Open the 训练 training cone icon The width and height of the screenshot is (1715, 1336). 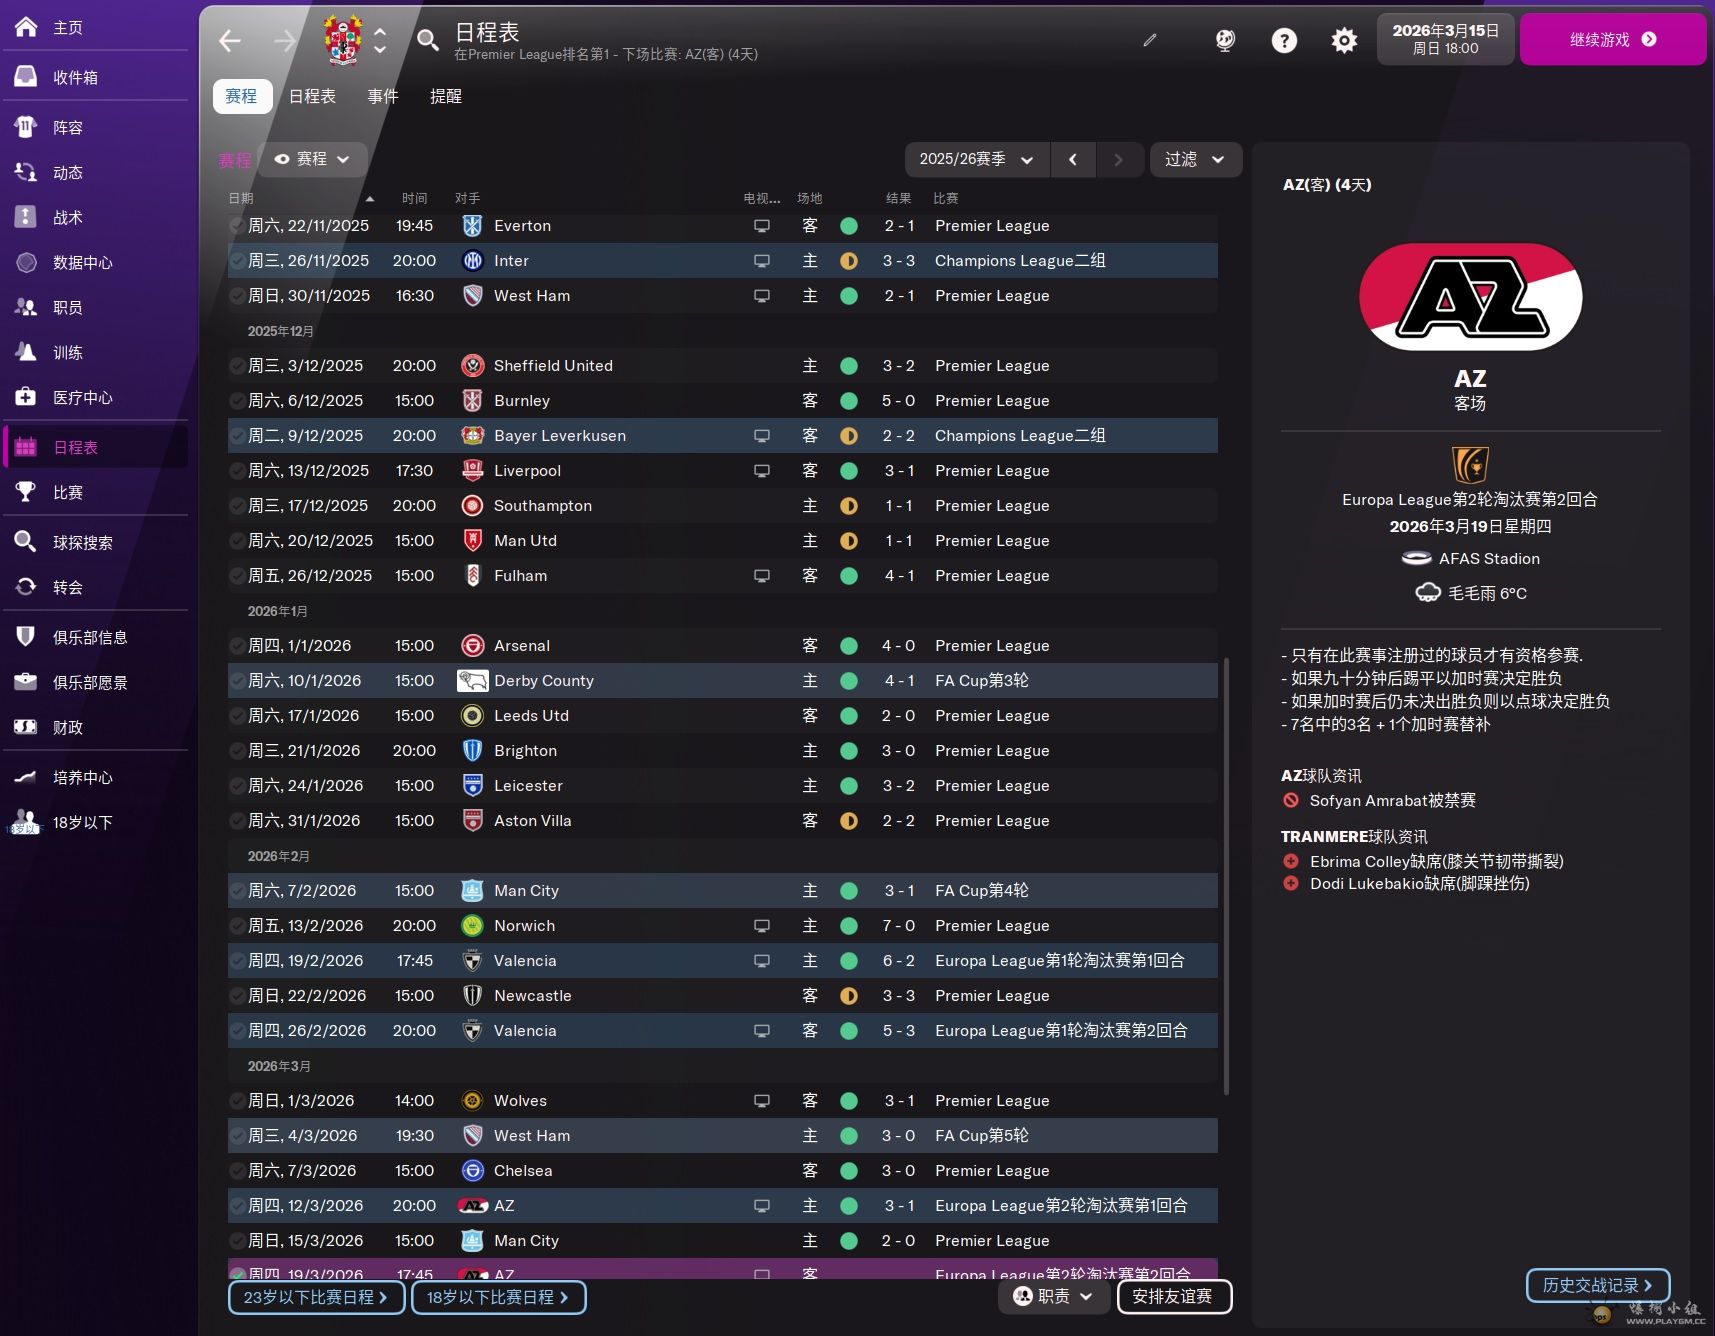[x=26, y=352]
